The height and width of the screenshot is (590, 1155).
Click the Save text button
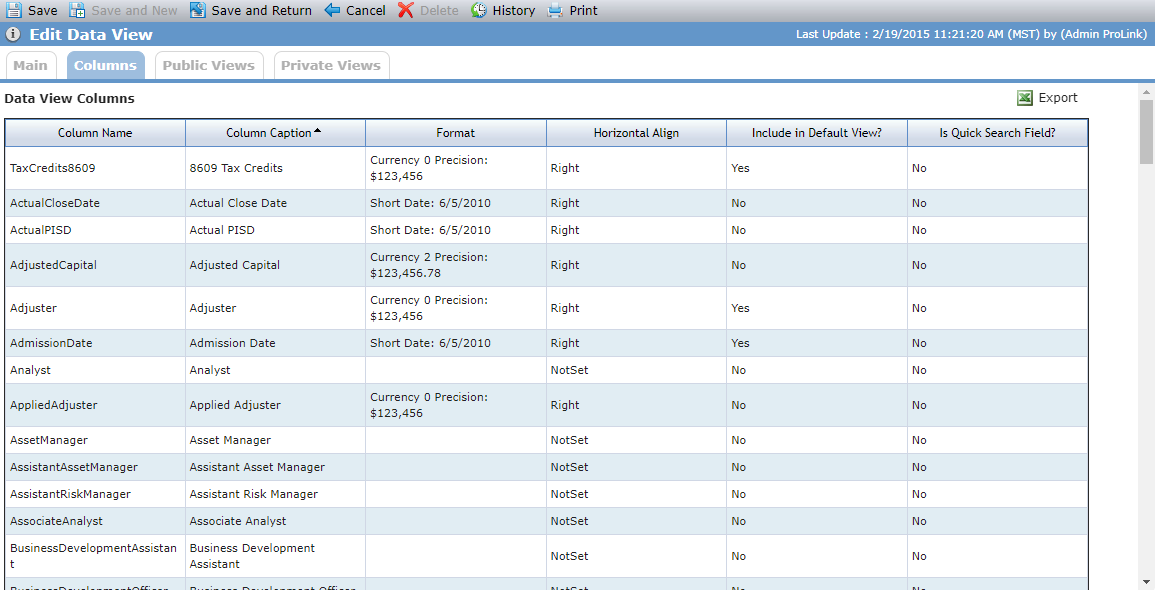tap(43, 10)
